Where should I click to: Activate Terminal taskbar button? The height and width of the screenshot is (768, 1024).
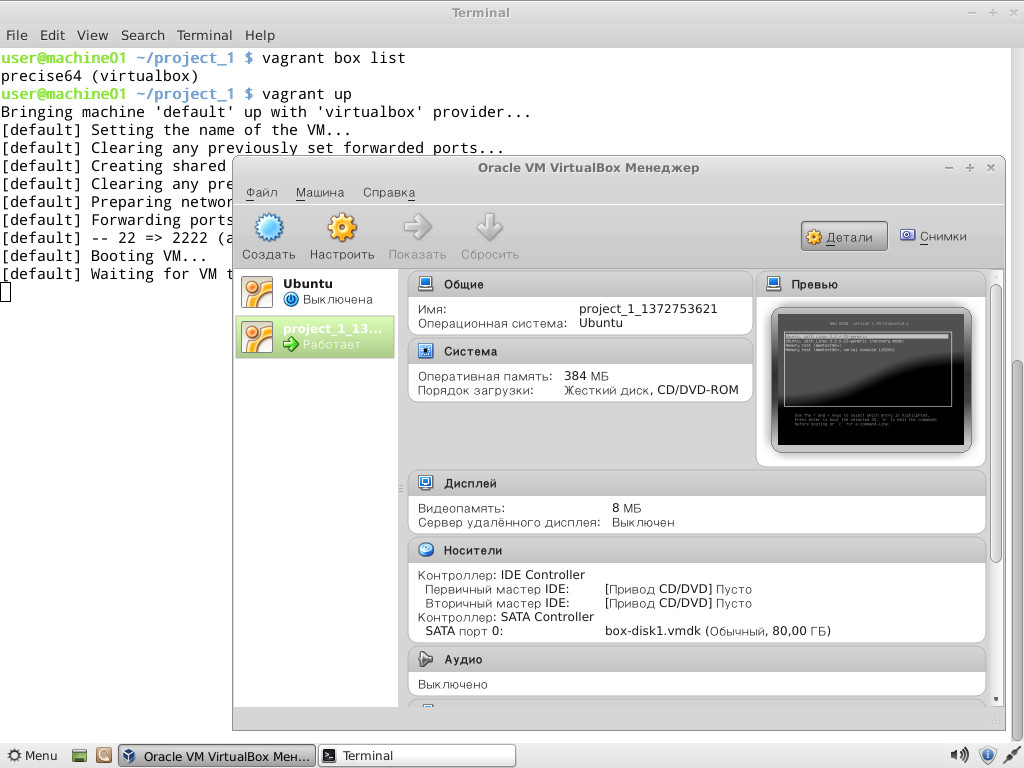click(x=417, y=756)
